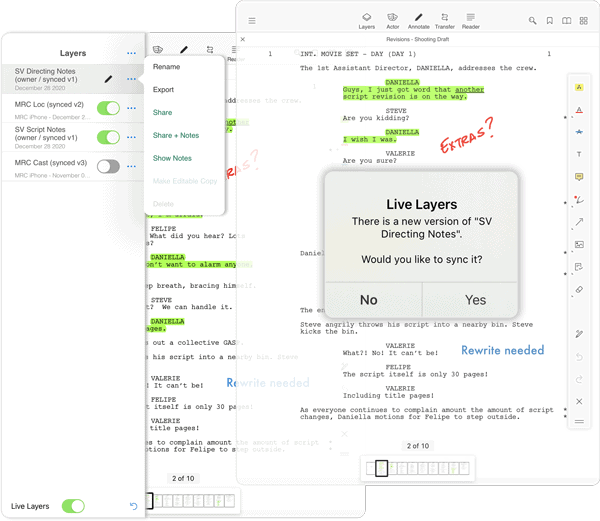Click undo in the annotation toolbar
This screenshot has width=600, height=521.
579,357
